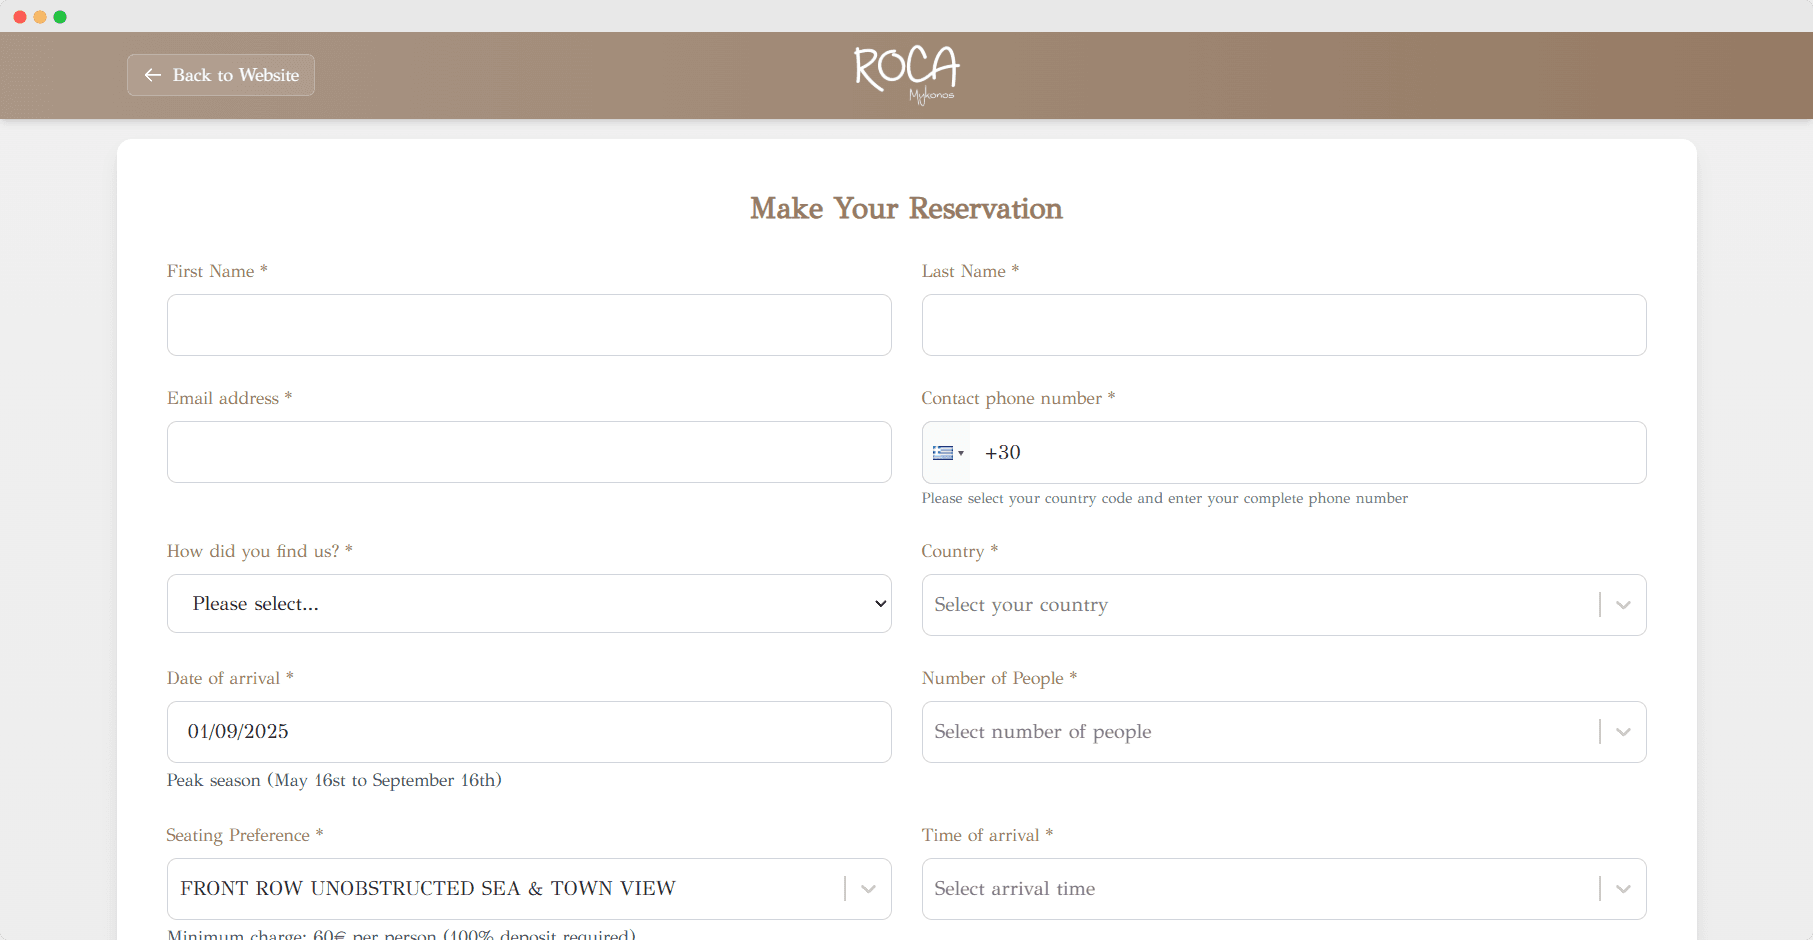
Task: Click the chevron in Number of People field
Action: (x=1623, y=732)
